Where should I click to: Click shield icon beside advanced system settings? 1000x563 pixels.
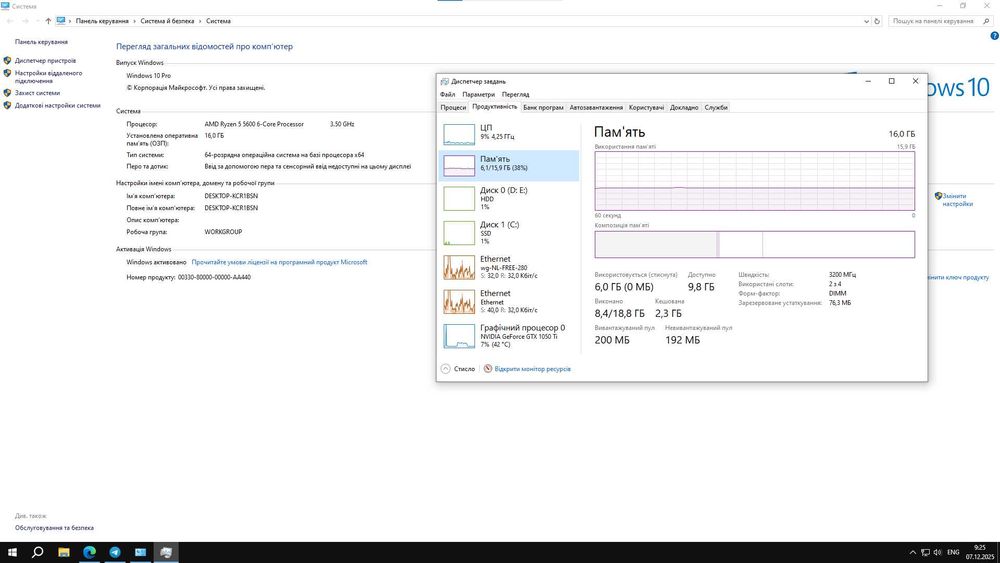tap(7, 106)
